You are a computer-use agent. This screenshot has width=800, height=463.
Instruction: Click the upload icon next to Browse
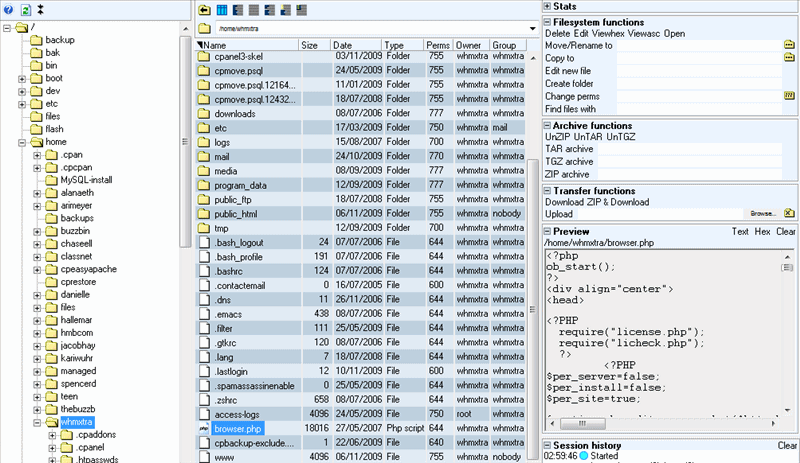tap(789, 213)
